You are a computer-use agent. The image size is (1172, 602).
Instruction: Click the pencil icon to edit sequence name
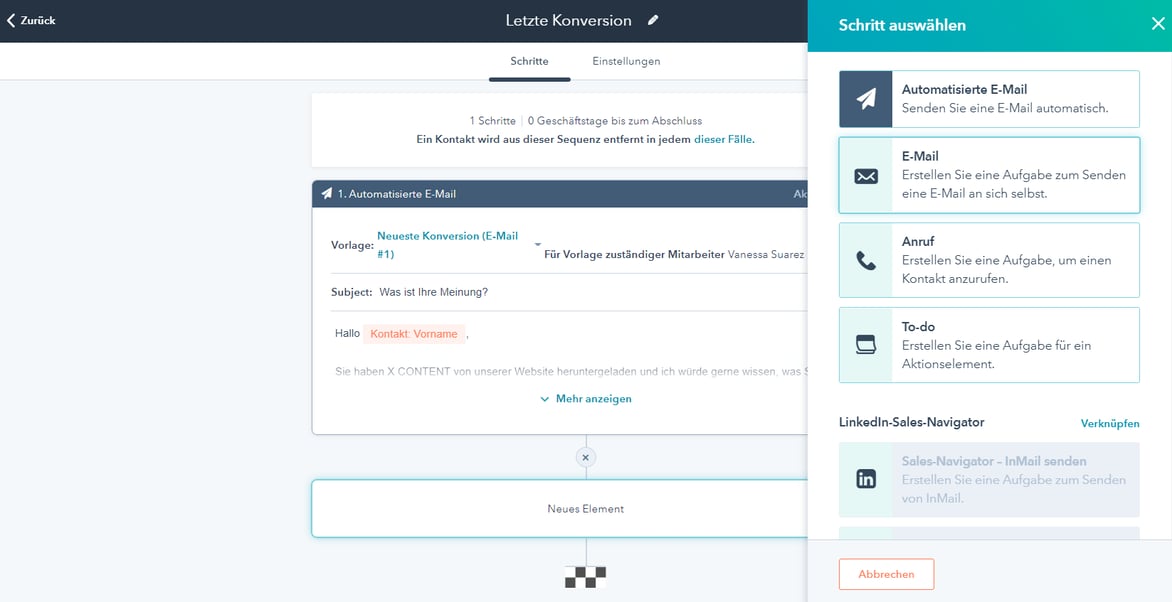[x=653, y=20]
